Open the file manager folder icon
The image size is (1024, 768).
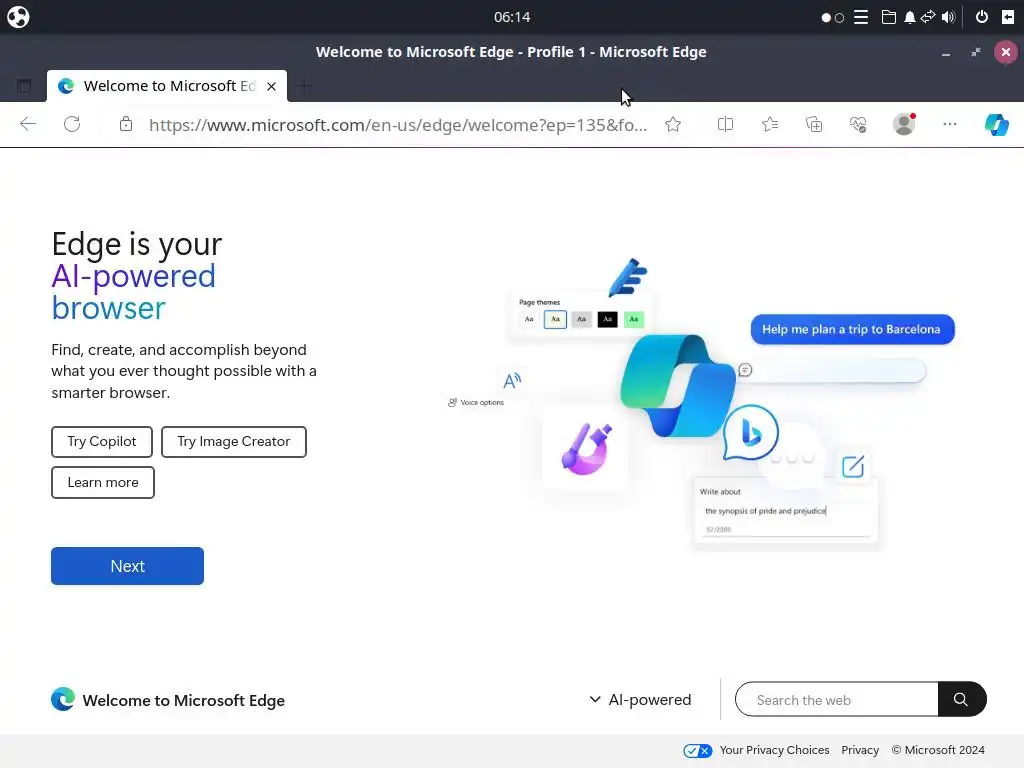point(888,17)
